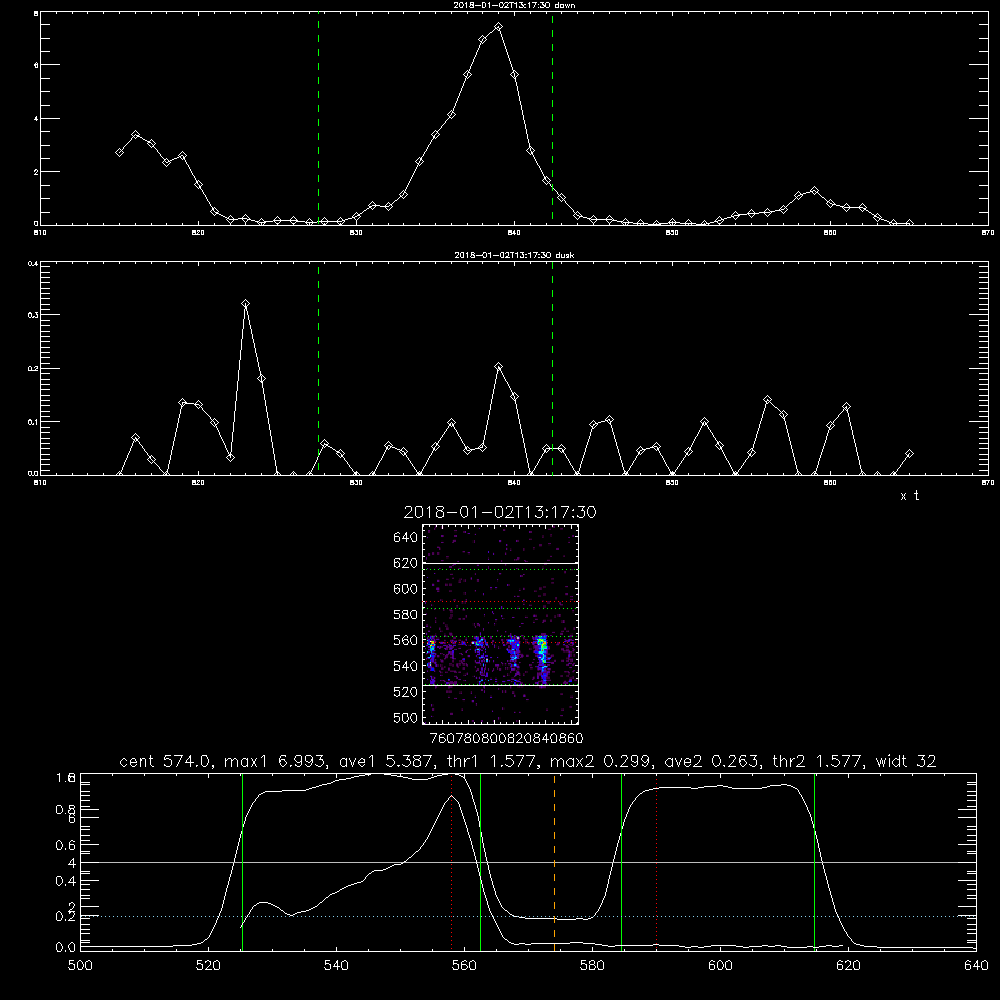Click the red dotted line near 558 in bottom plot
This screenshot has height=1000, width=1000.
tap(452, 862)
